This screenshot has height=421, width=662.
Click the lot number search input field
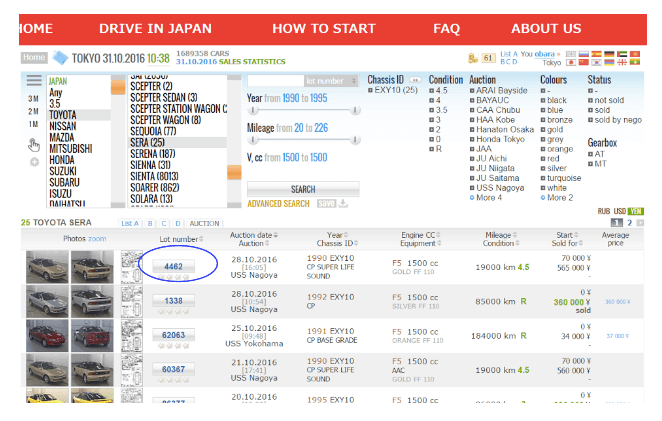[275, 81]
